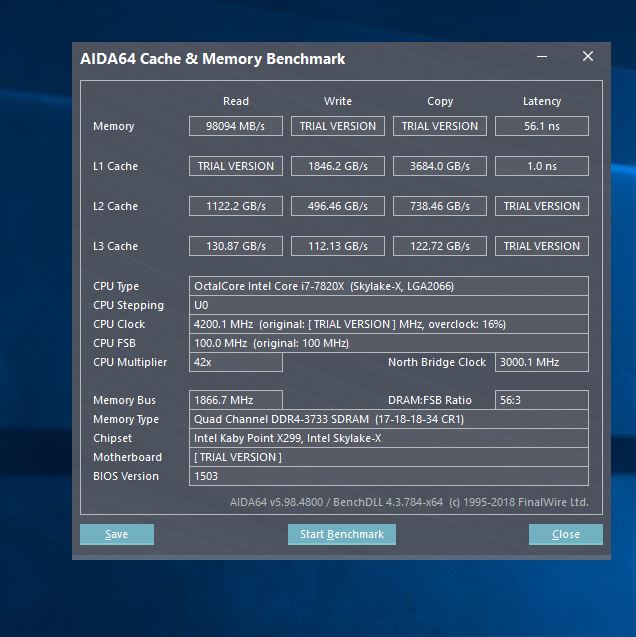Select L1 Cache Latency 1.0 ns
The image size is (636, 637).
542,166
